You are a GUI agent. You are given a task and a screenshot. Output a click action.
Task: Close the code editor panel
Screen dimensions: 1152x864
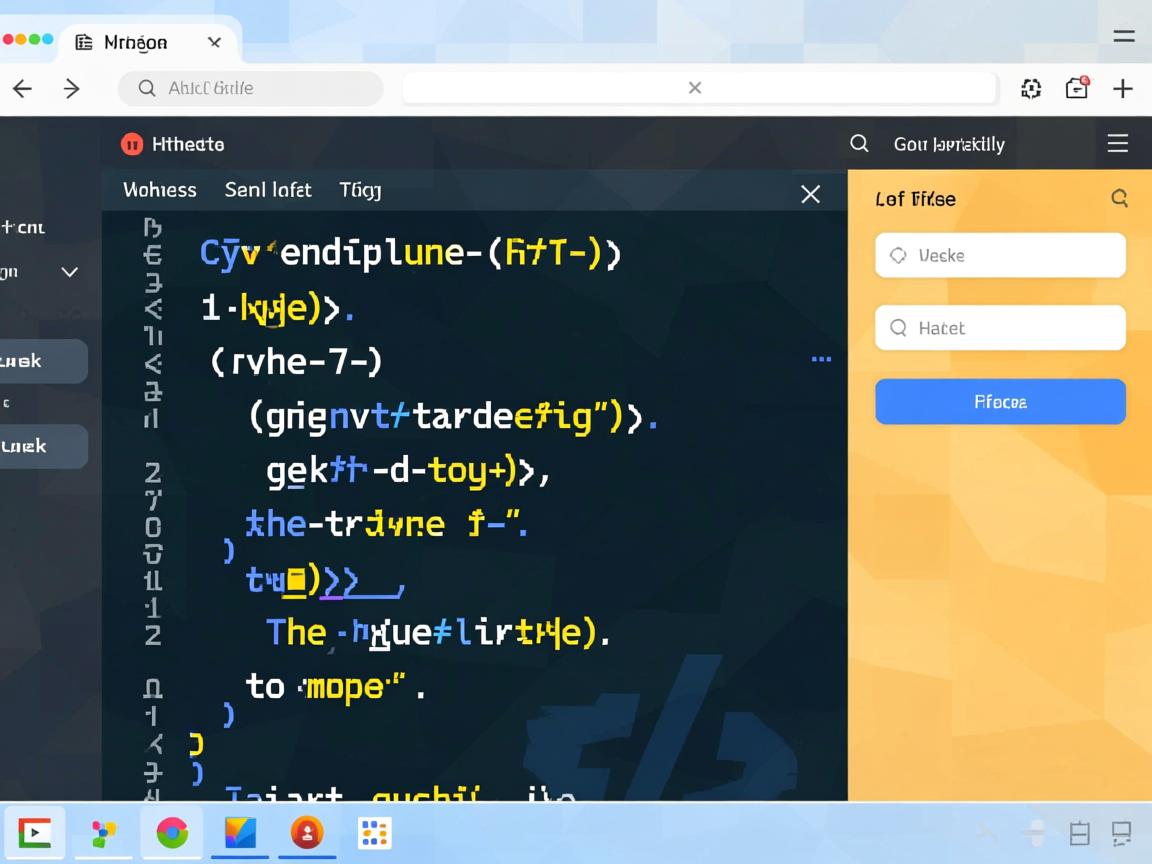point(810,194)
